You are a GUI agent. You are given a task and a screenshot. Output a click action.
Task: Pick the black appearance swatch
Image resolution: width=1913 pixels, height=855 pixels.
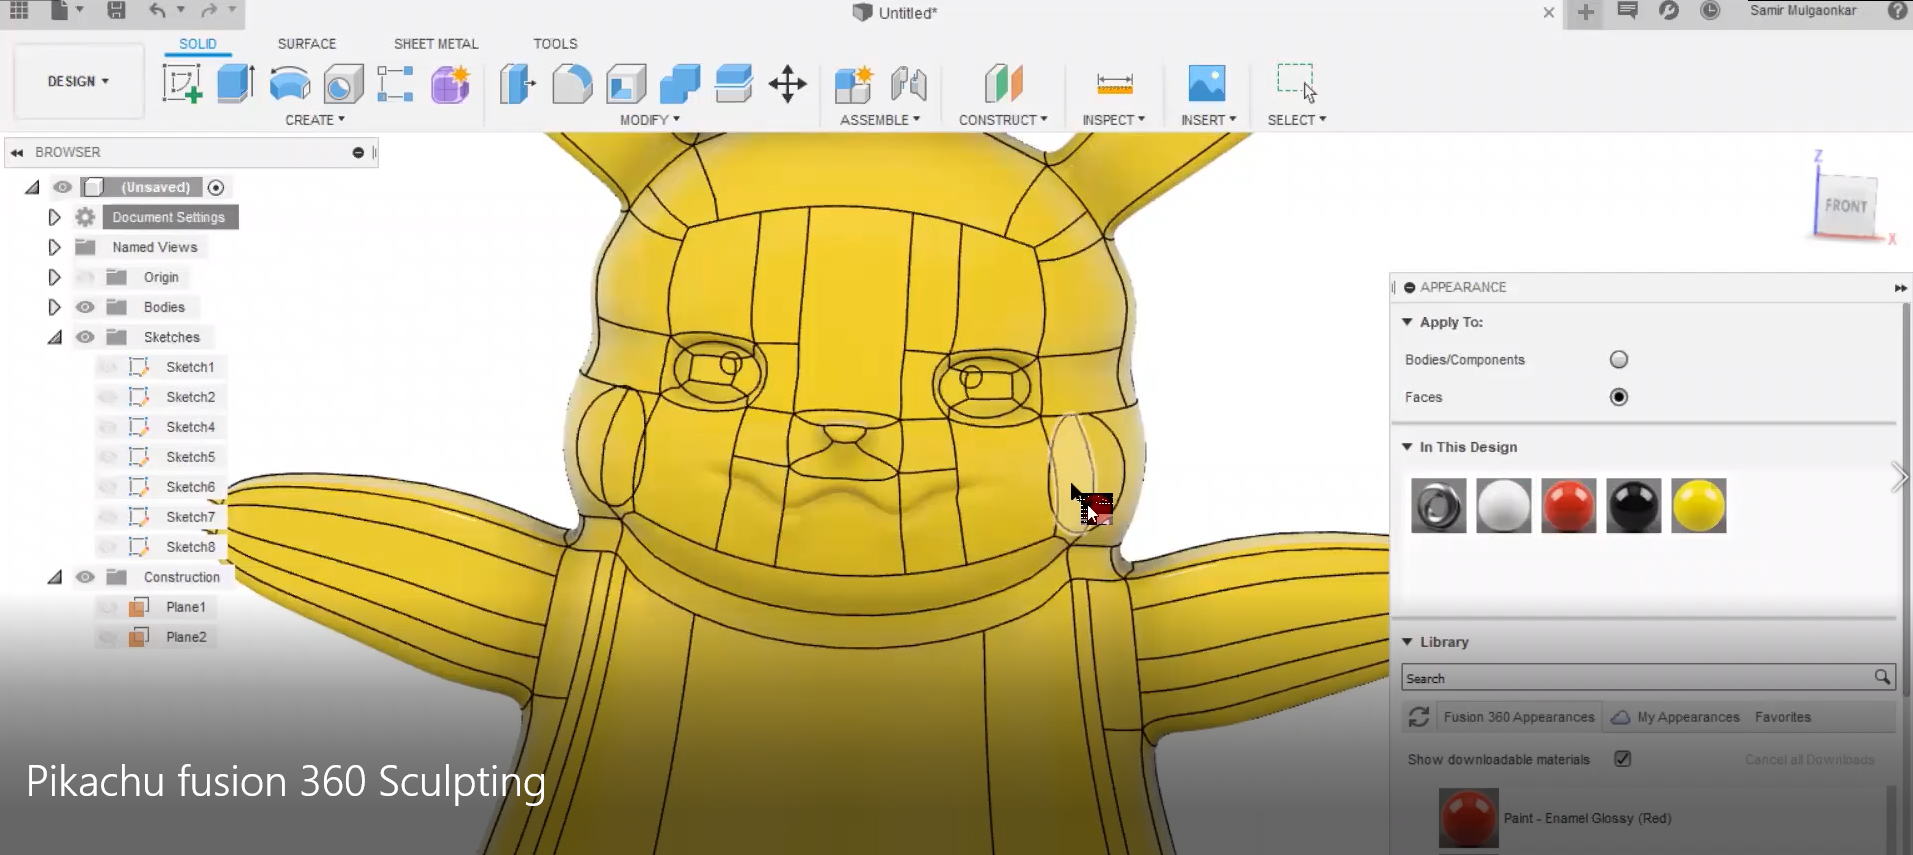coord(1634,505)
